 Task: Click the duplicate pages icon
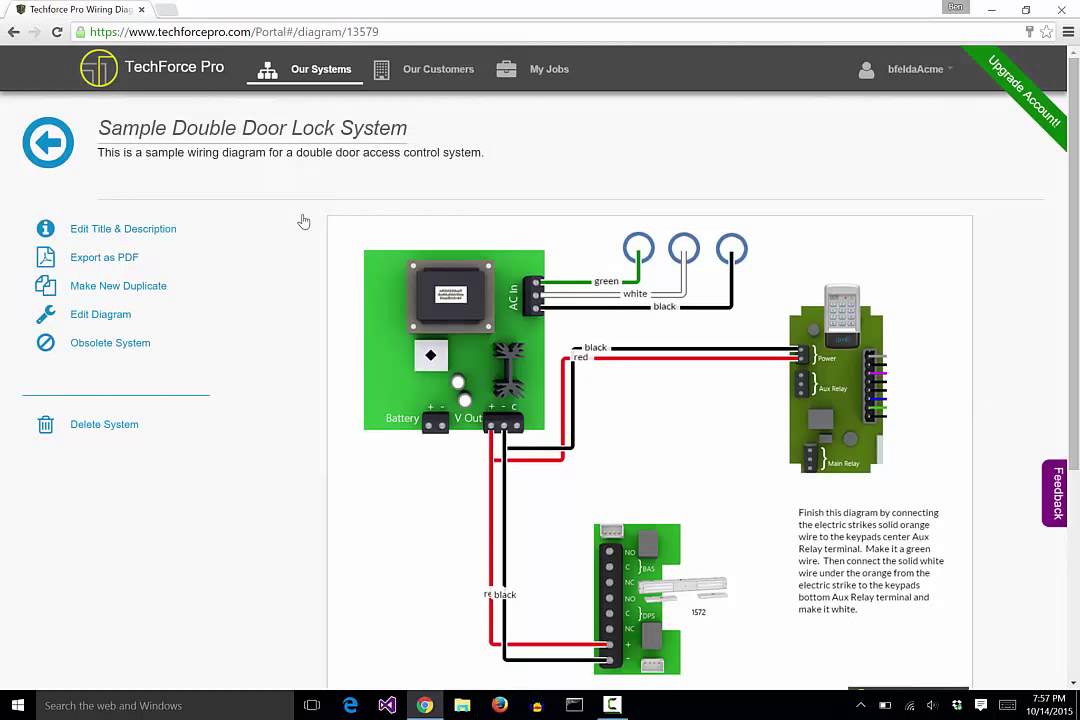coord(45,285)
